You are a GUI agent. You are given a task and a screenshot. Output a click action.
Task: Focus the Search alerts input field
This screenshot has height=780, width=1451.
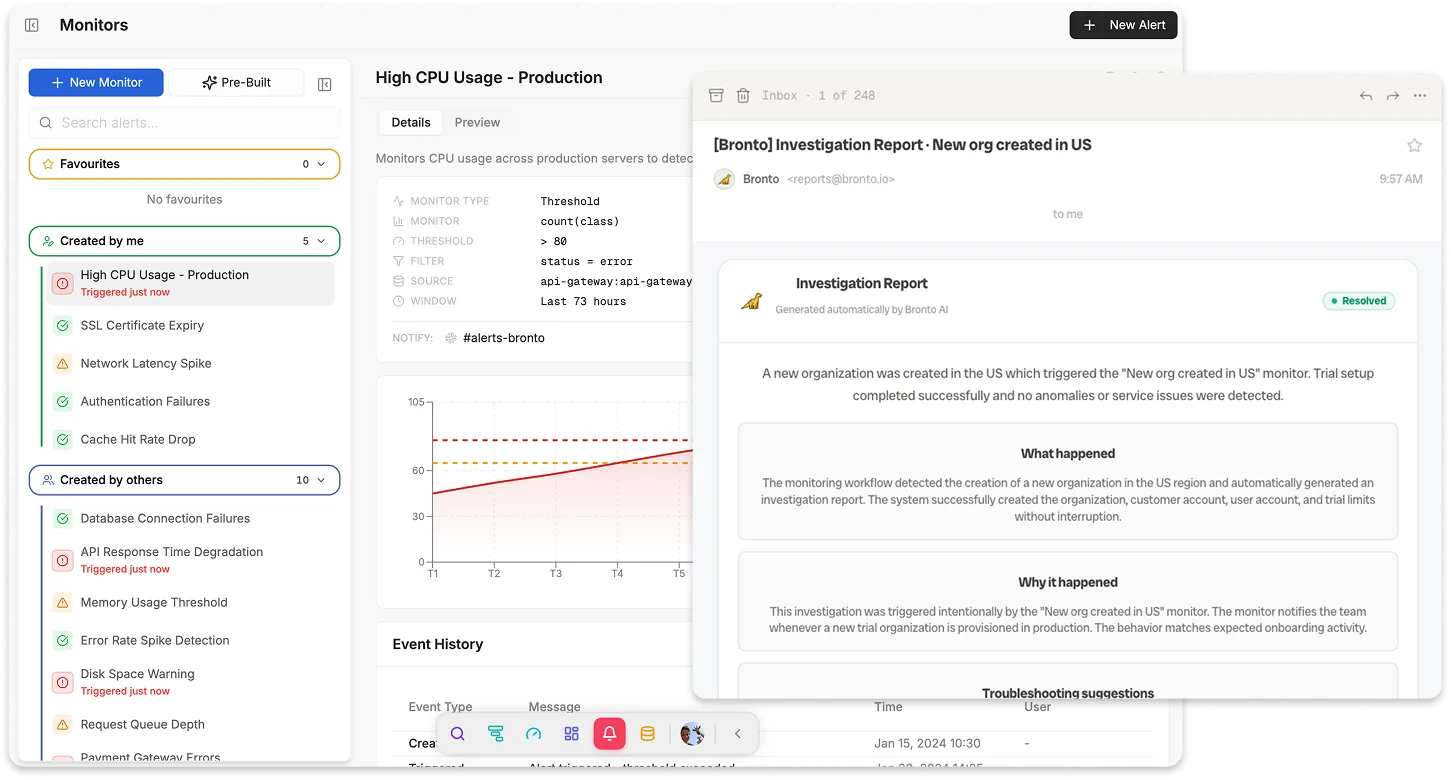[x=184, y=123]
